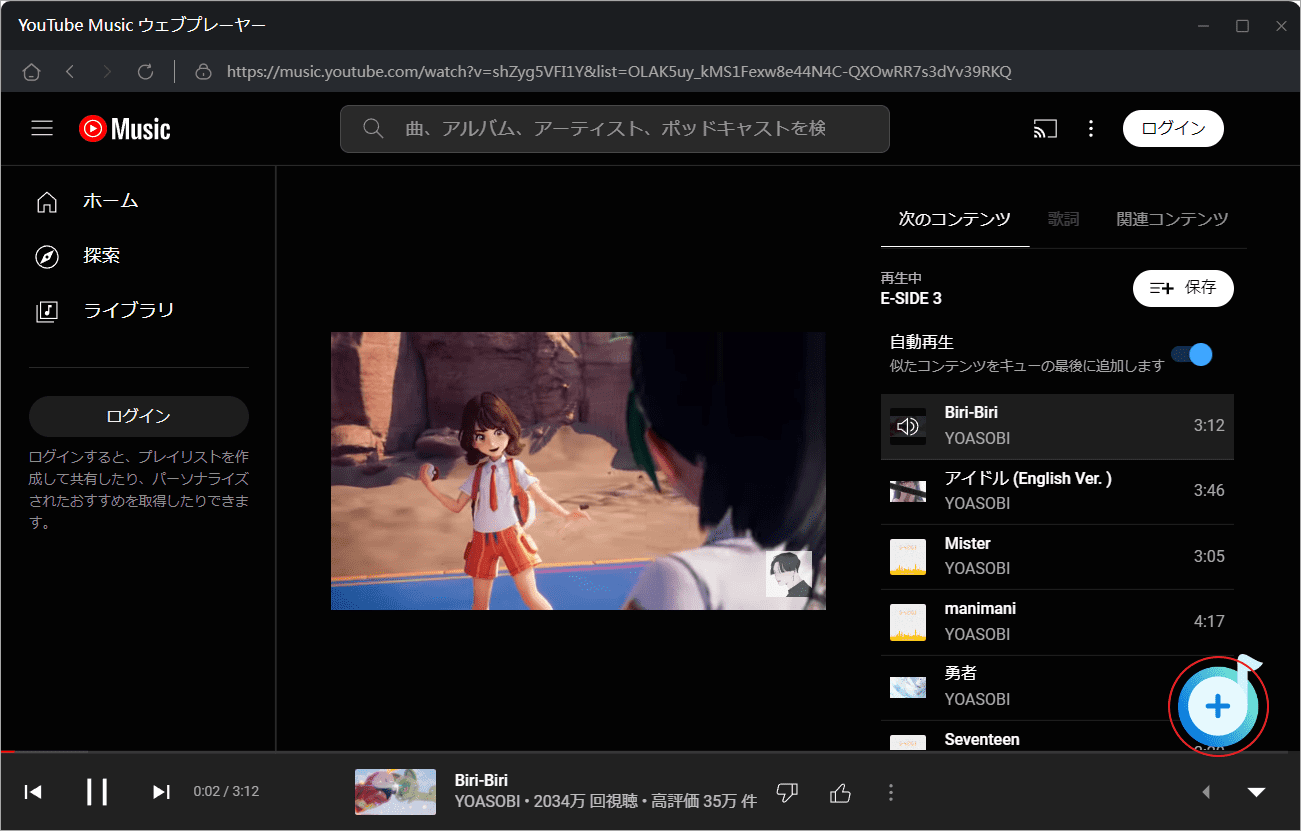The image size is (1301, 831).
Task: Switch to the 次のコンテンツ tab
Action: pos(954,219)
